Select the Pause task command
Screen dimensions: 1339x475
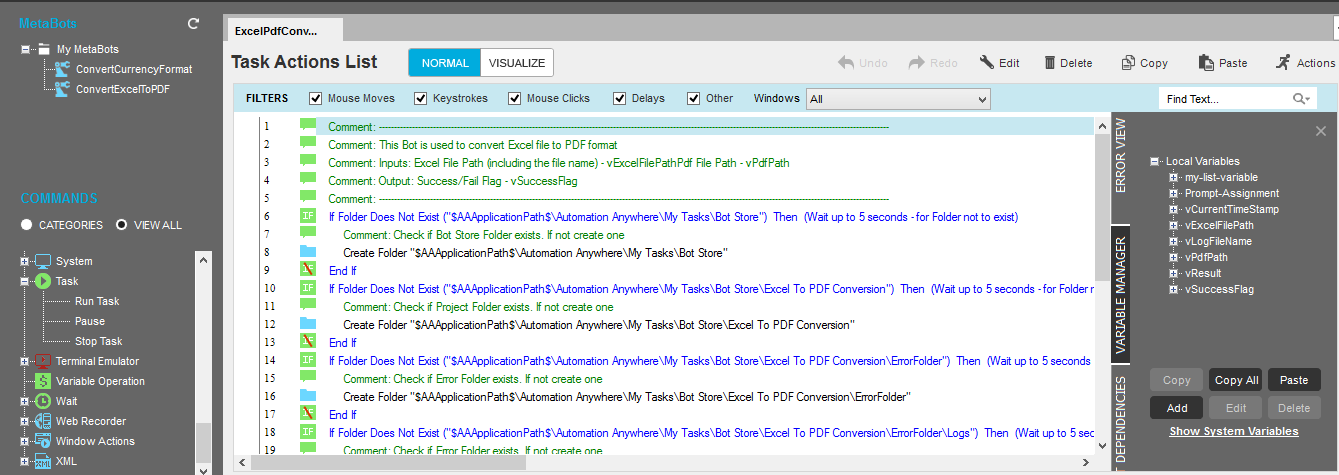(x=90, y=321)
